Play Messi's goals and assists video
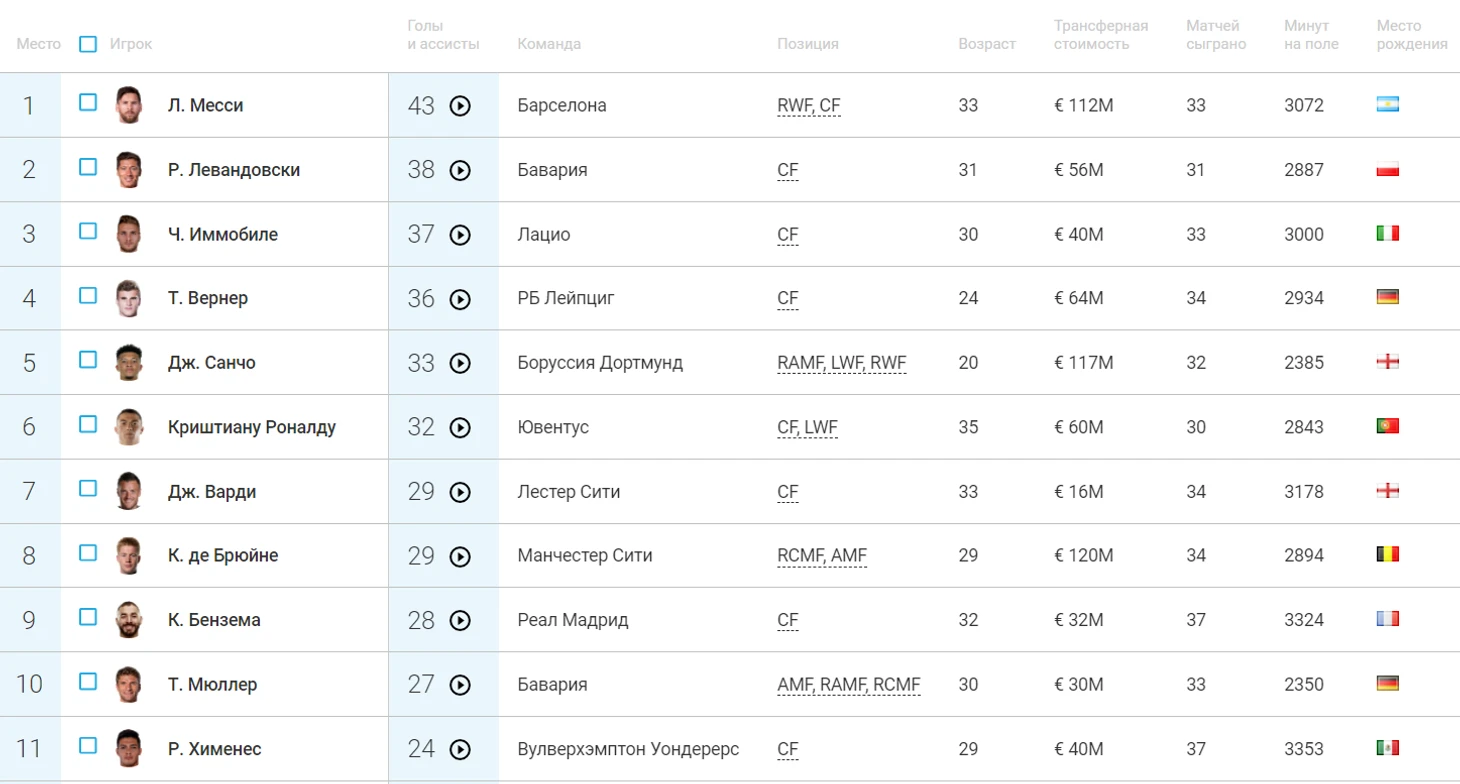This screenshot has height=784, width=1460. [460, 106]
